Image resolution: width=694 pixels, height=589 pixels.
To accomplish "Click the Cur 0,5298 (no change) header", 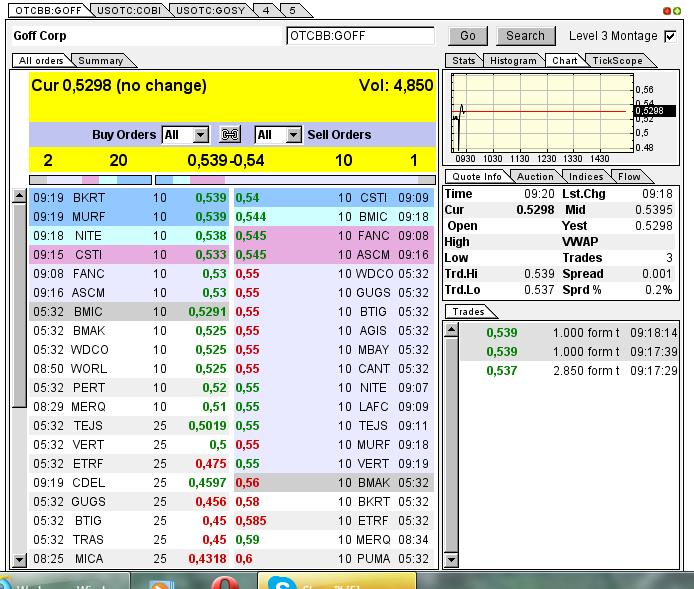I will pyautogui.click(x=119, y=85).
